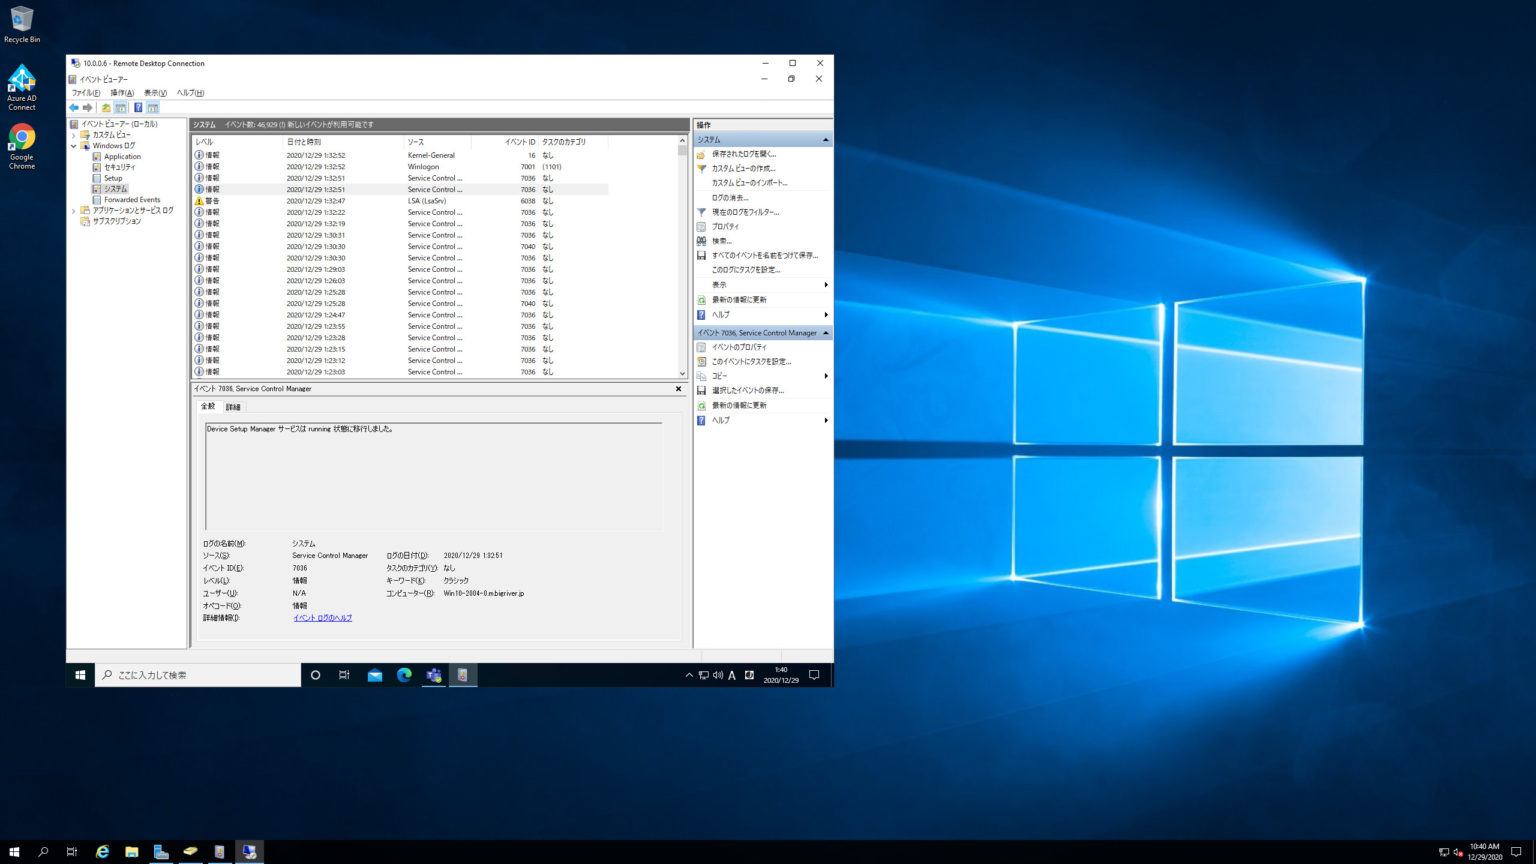Screen dimensions: 1536x864
Task: Open the イベント ログのヘルプ link
Action: [323, 617]
